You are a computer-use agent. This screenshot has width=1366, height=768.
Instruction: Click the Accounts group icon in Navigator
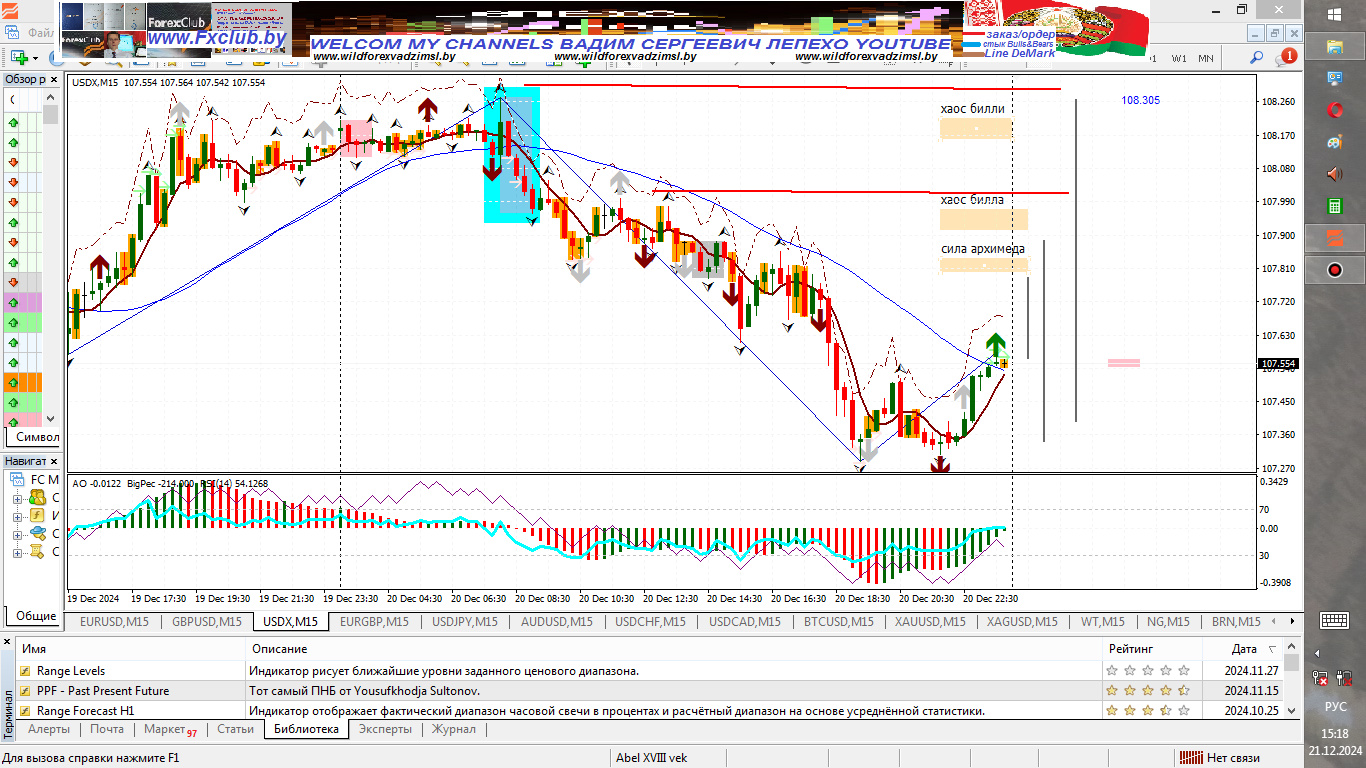[x=37, y=498]
